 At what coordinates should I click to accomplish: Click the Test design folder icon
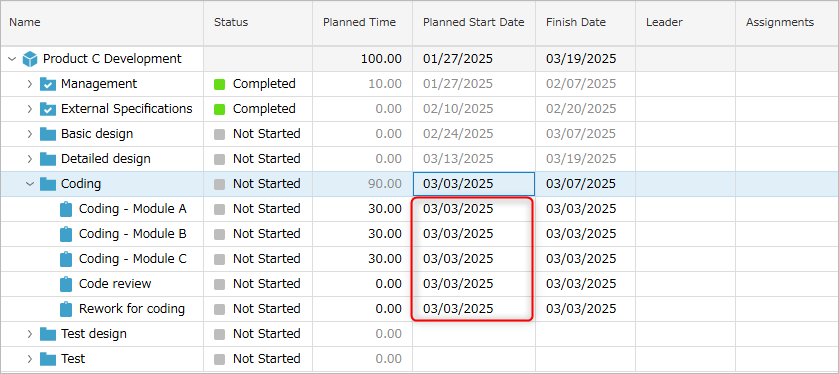pyautogui.click(x=48, y=334)
